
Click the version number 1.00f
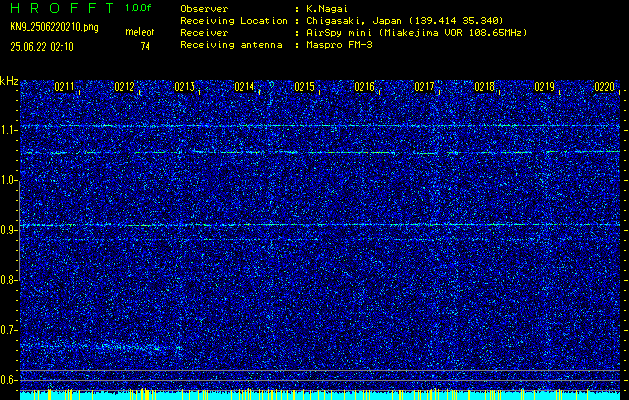[x=138, y=8]
